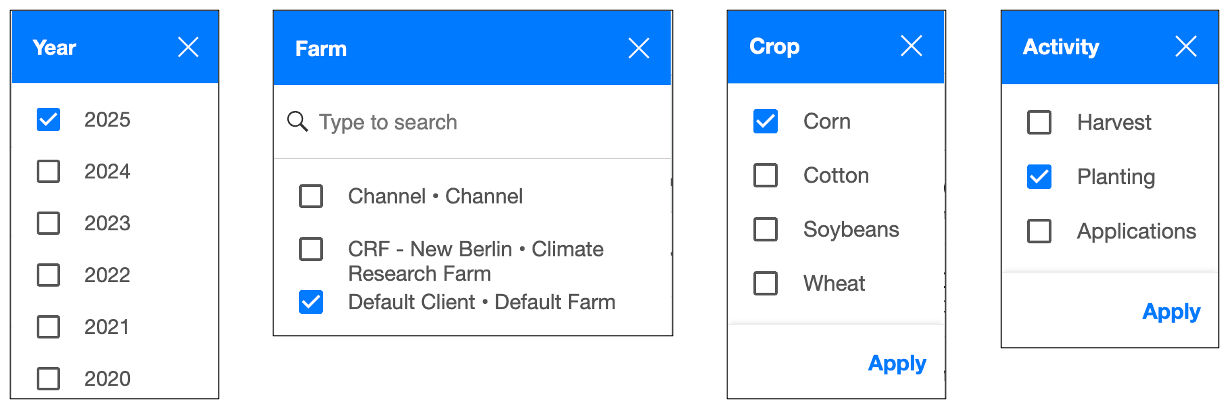Close the Farm filter panel
Screen dimensions: 1230x410
pyautogui.click(x=639, y=48)
